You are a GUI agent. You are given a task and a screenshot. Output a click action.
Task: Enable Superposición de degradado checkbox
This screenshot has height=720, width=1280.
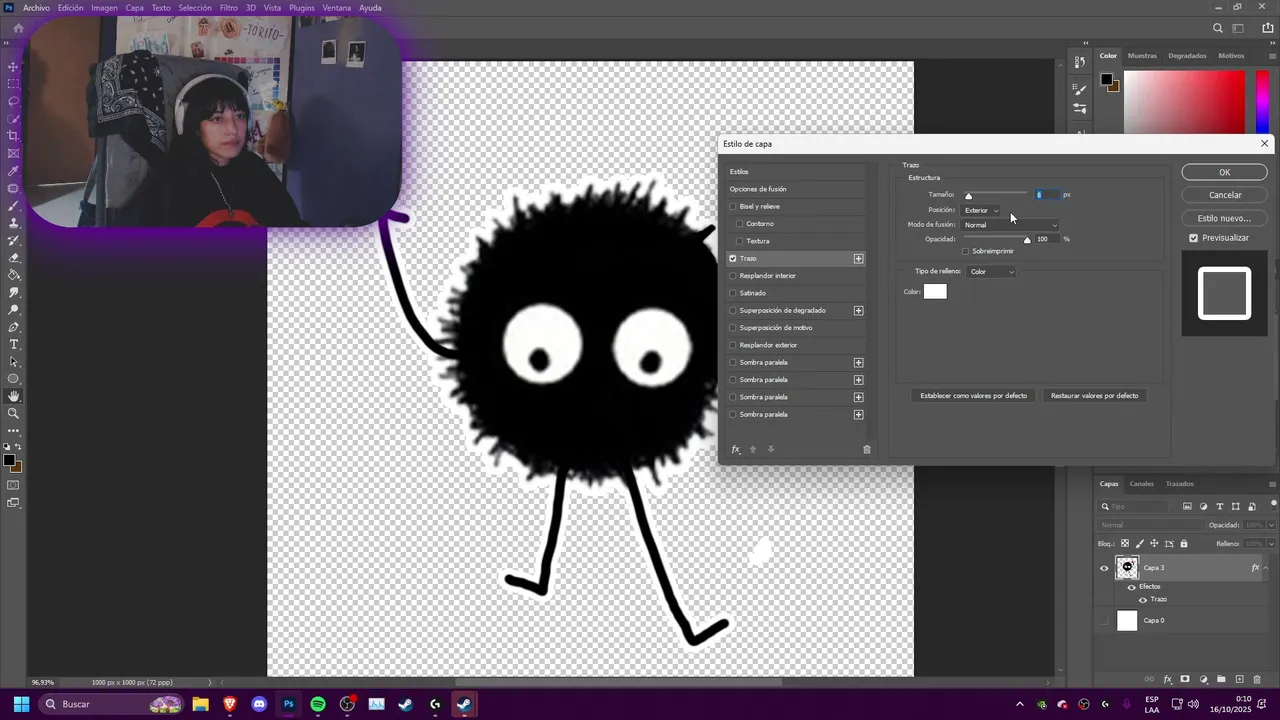[733, 311]
